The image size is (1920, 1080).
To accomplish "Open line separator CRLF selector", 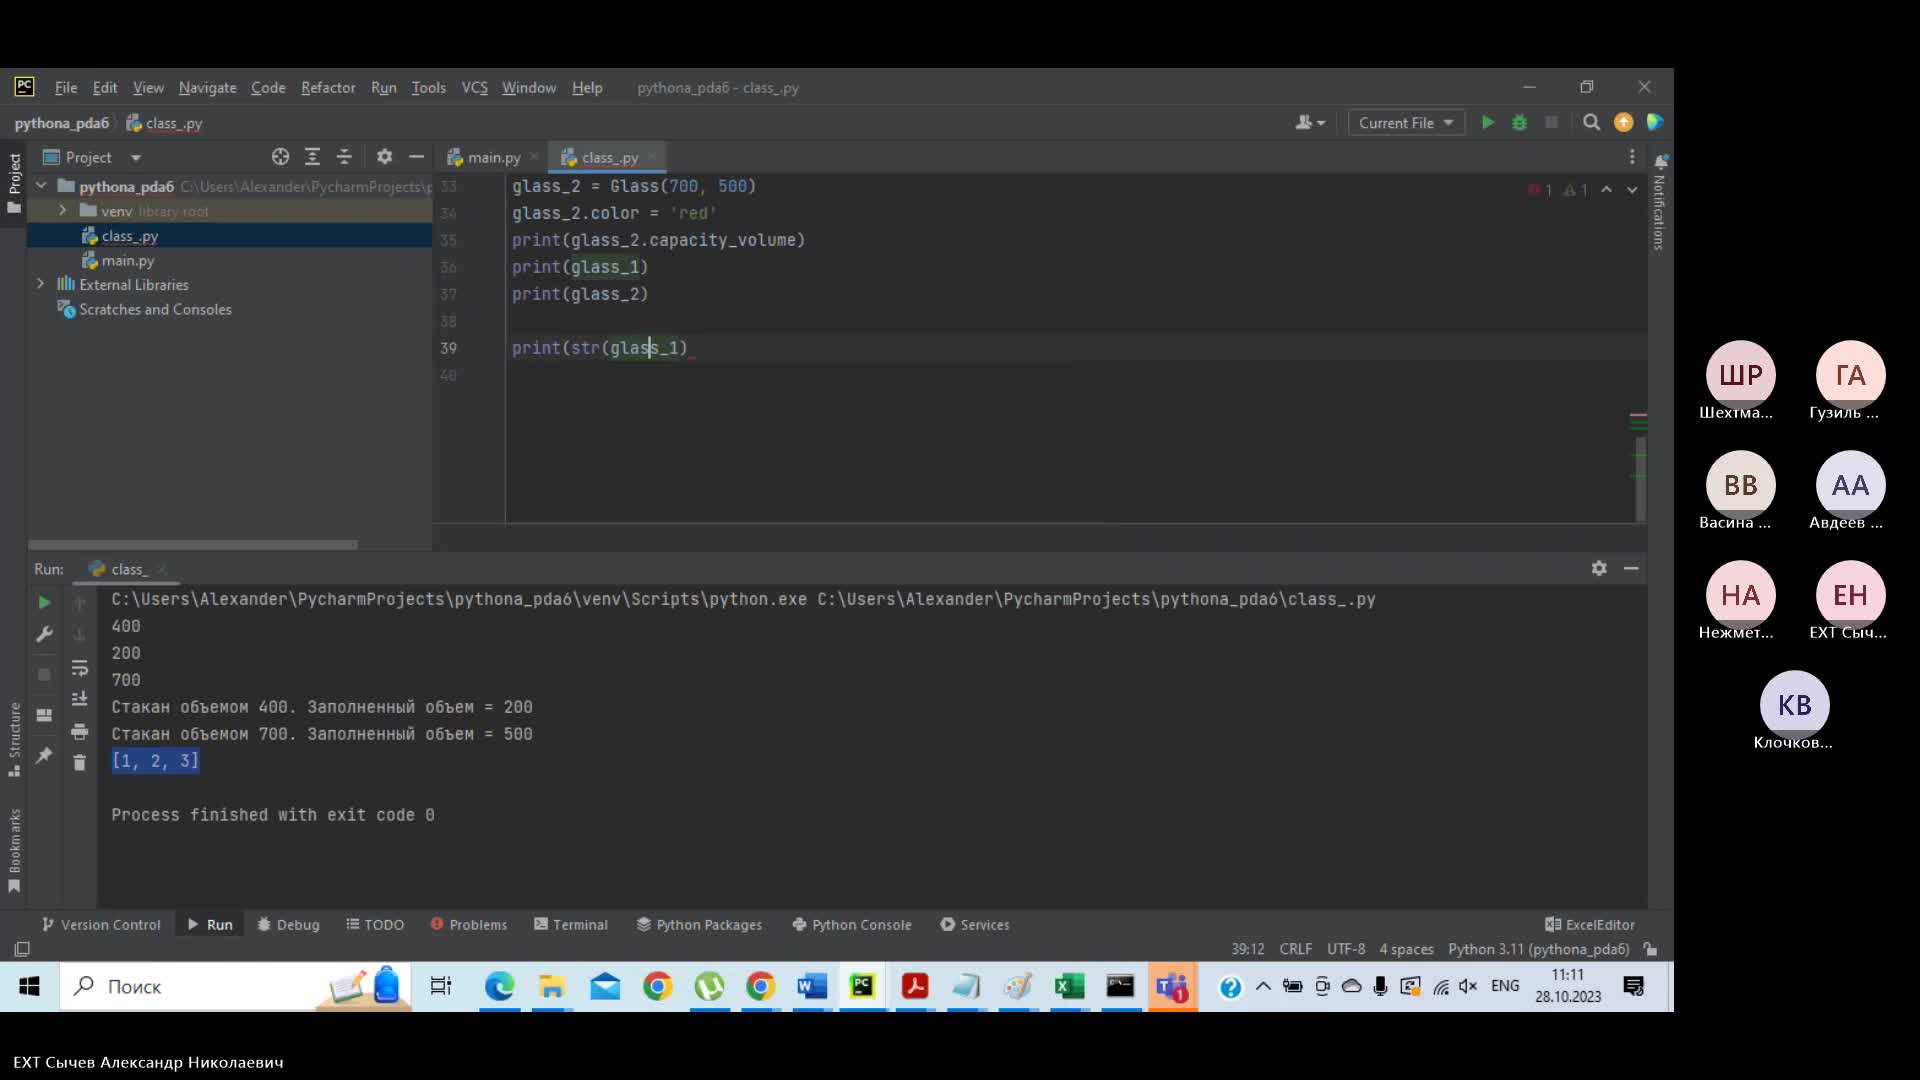I will coord(1295,949).
